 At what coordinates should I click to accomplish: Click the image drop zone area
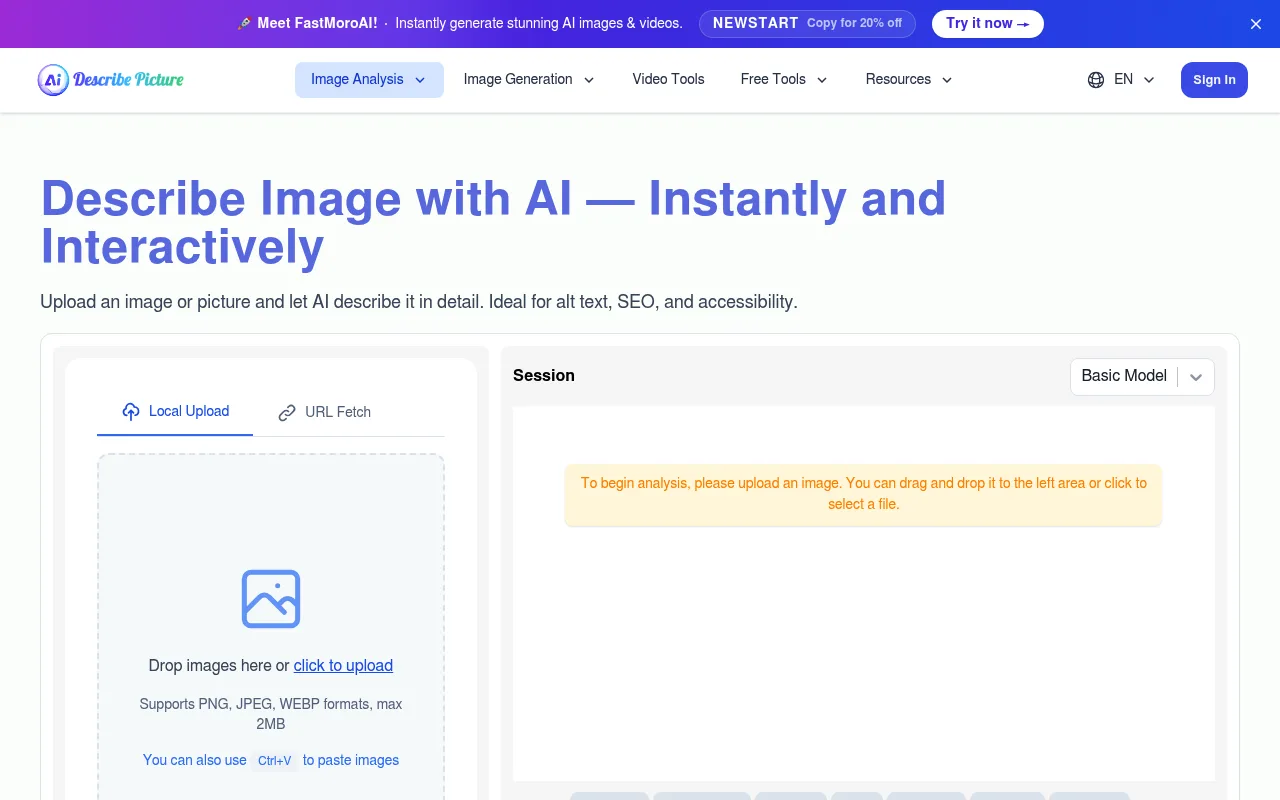(271, 627)
